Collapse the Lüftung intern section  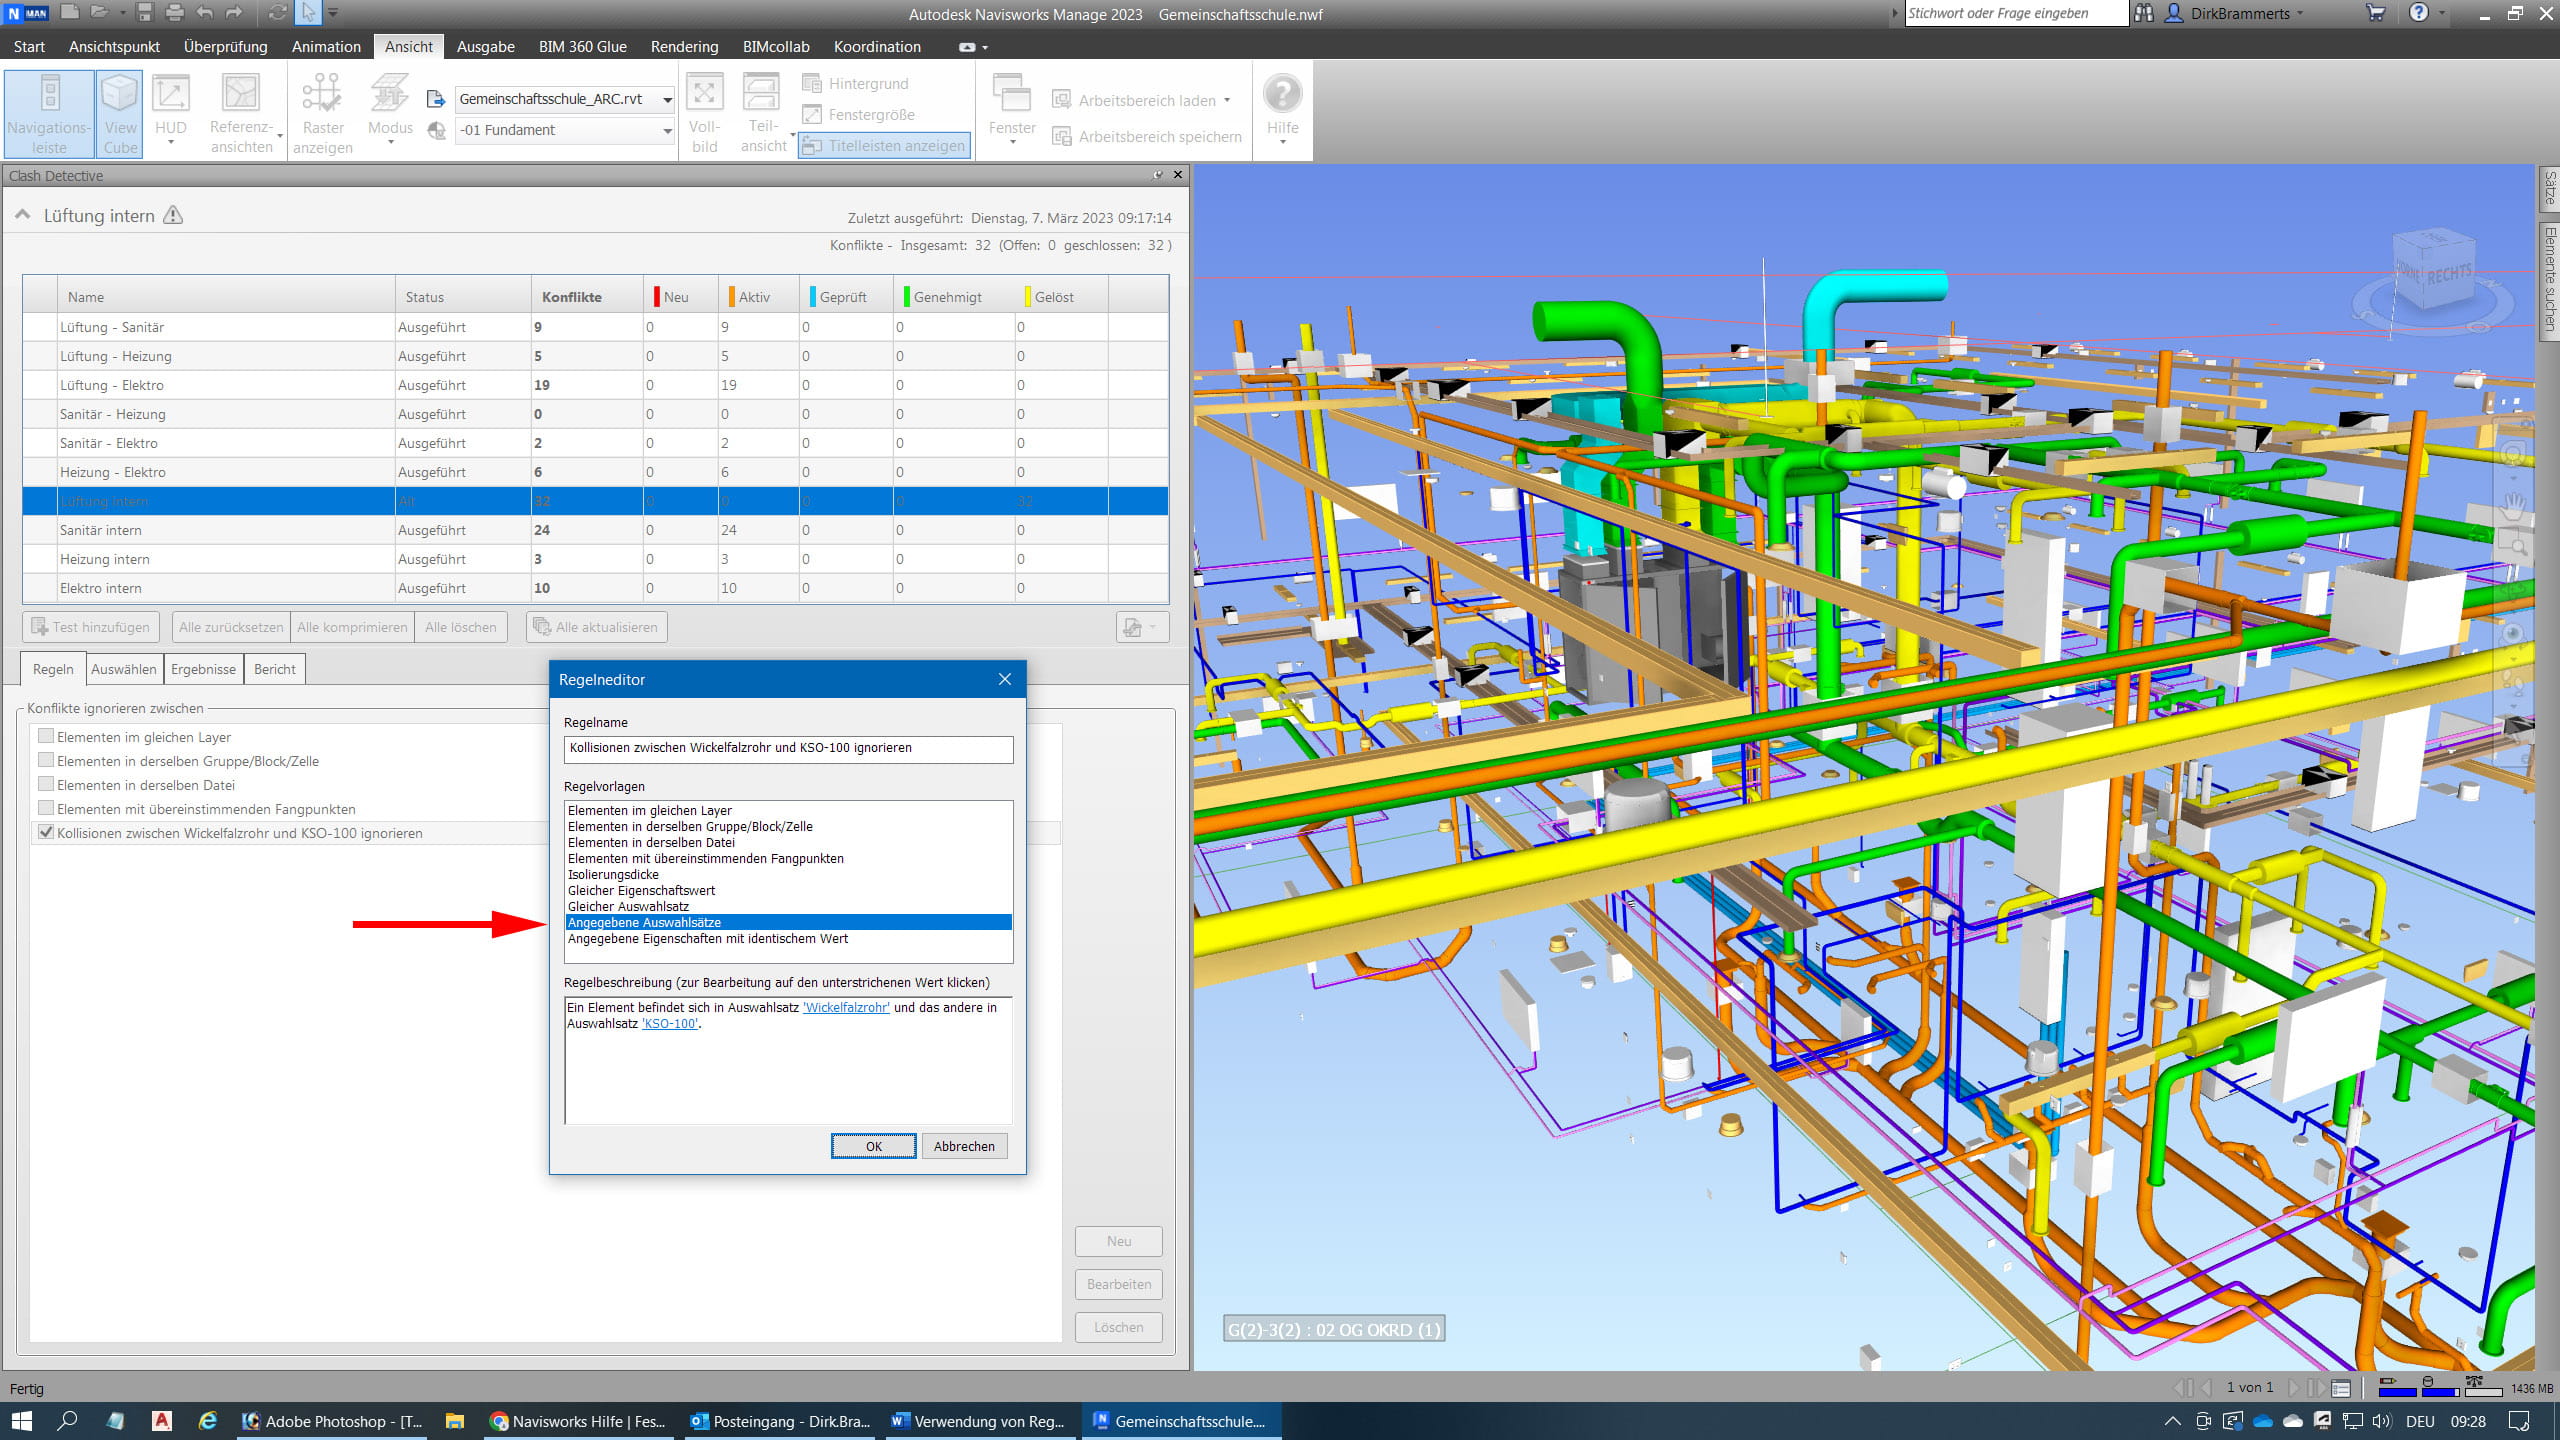pyautogui.click(x=21, y=214)
